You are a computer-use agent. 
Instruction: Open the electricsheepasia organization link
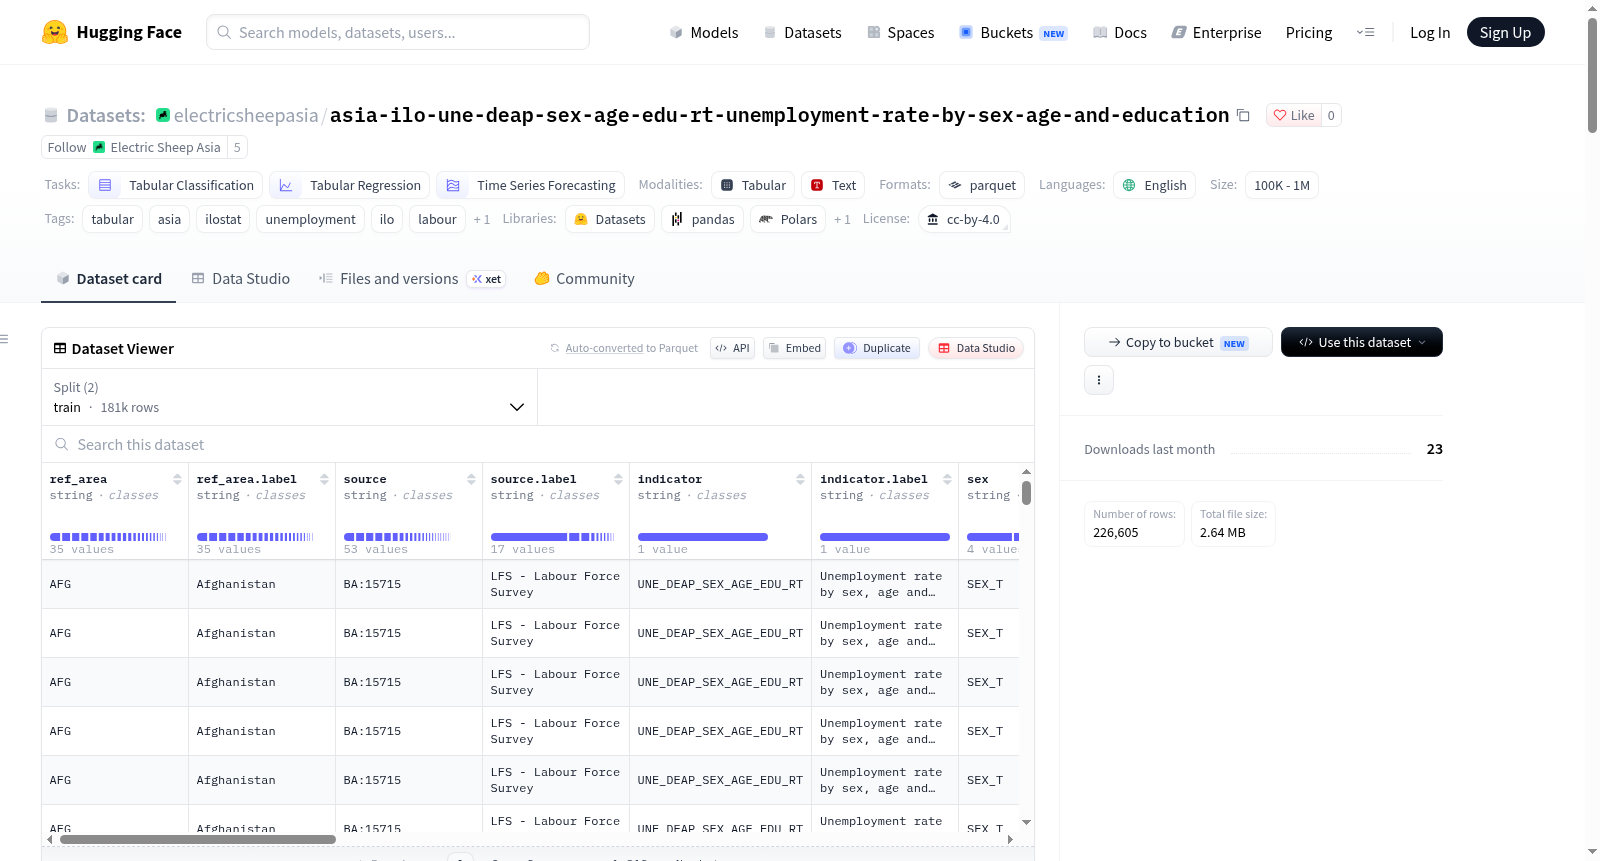coord(246,115)
